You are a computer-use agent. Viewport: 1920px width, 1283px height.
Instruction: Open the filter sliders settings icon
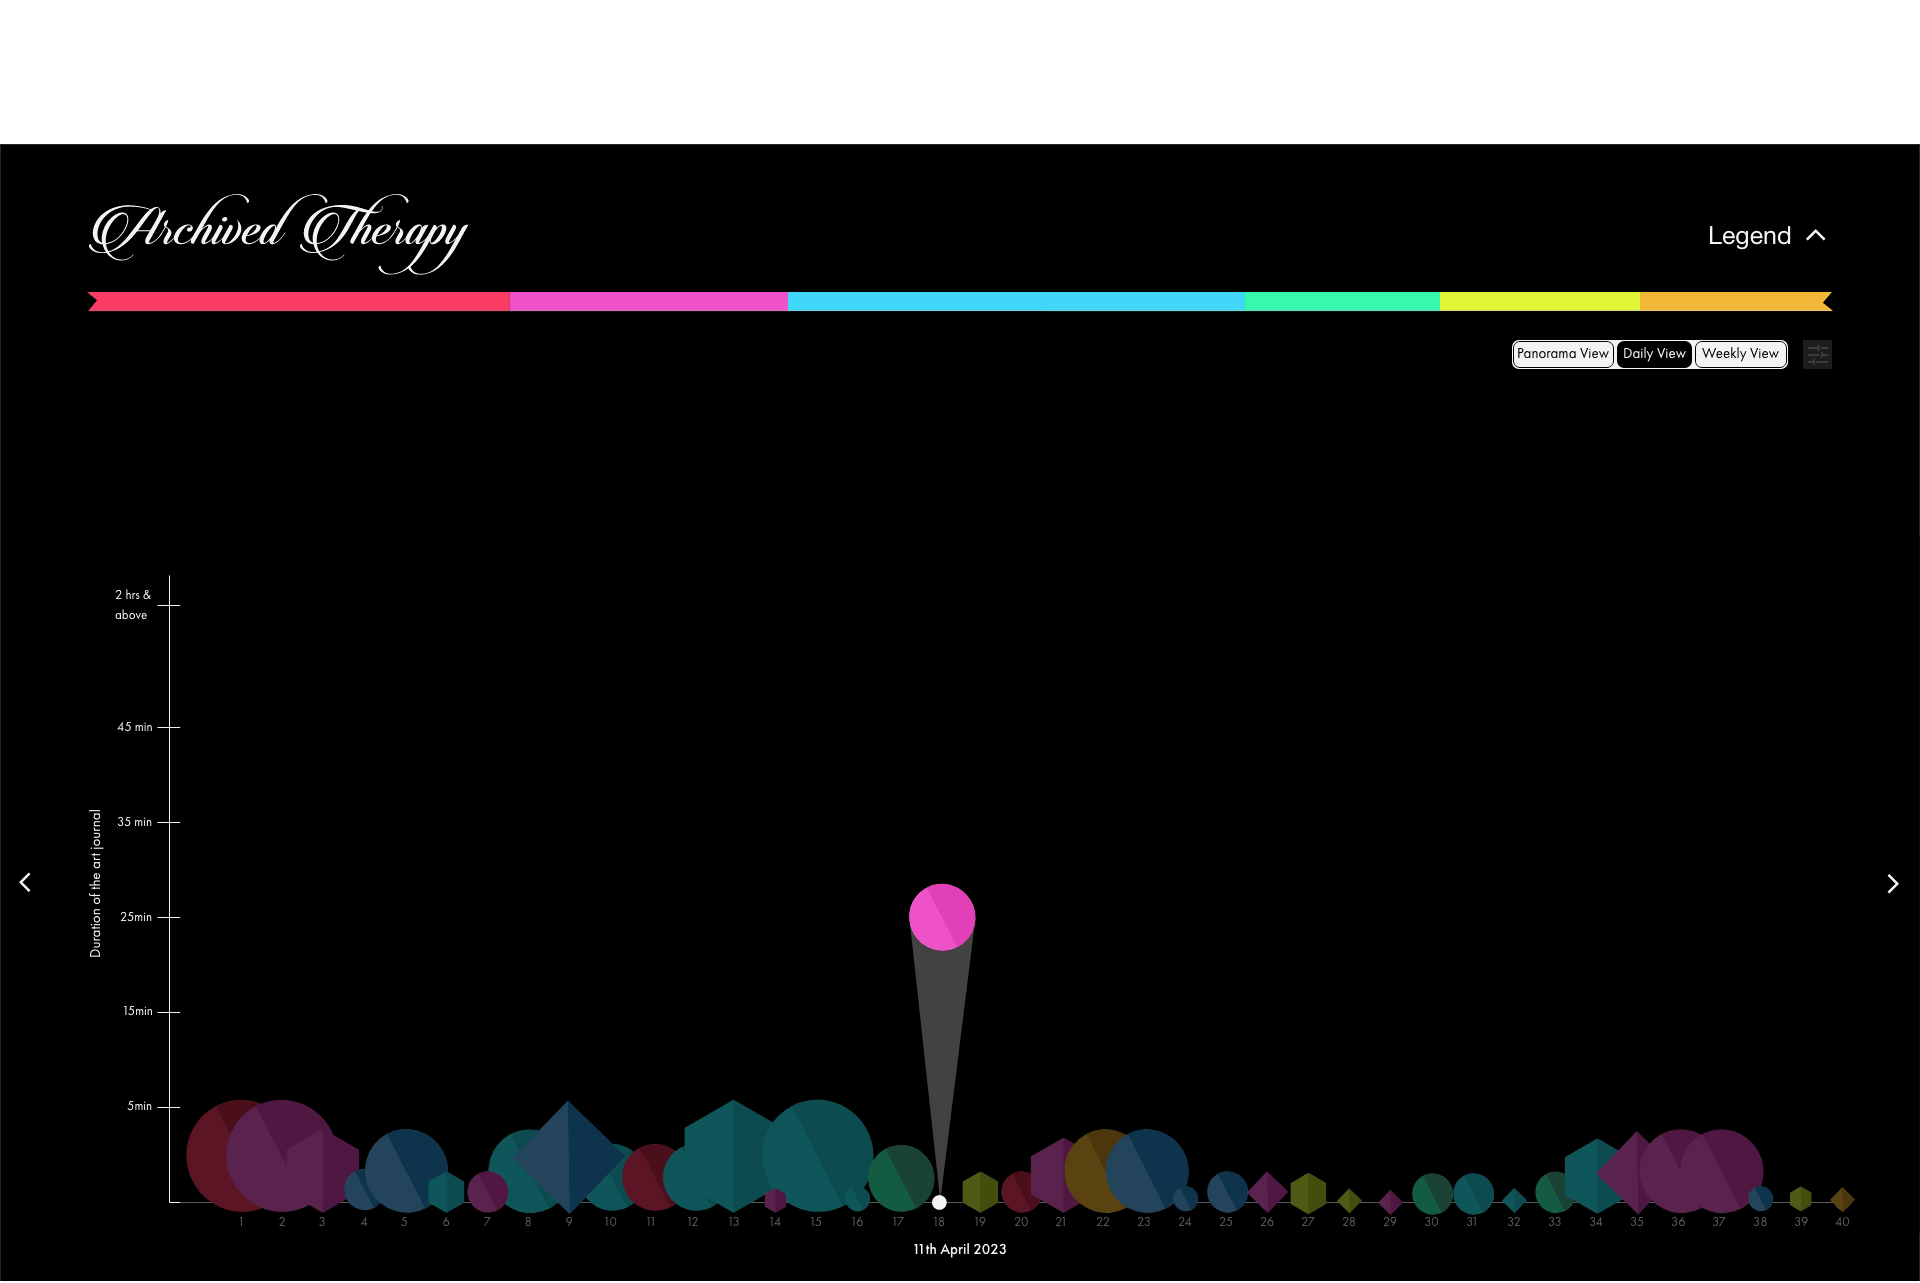click(x=1817, y=355)
